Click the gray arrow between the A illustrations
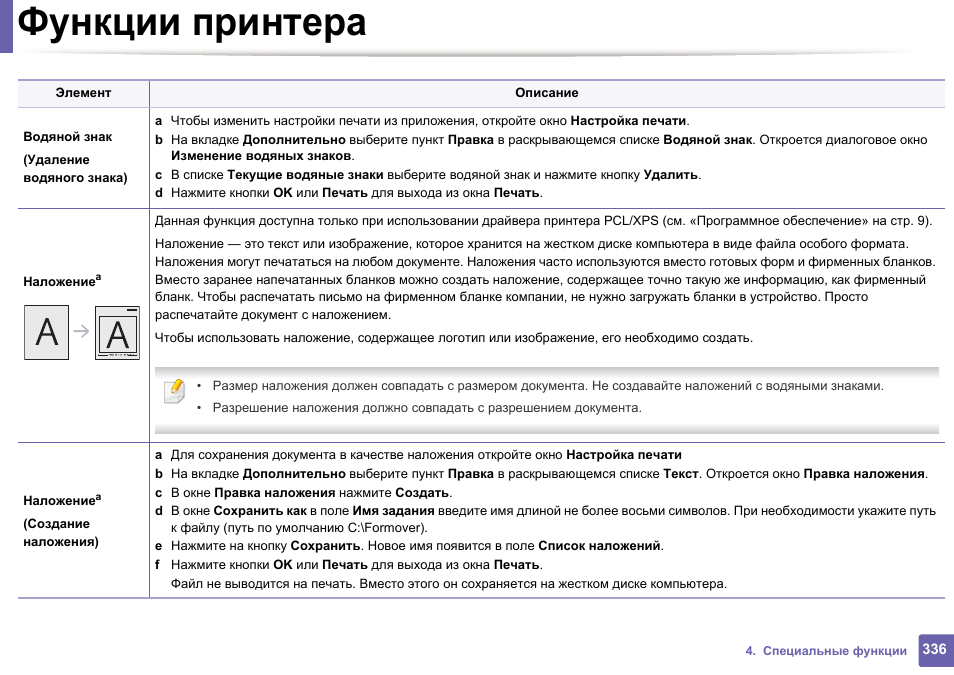This screenshot has width=954, height=675. pyautogui.click(x=80, y=331)
